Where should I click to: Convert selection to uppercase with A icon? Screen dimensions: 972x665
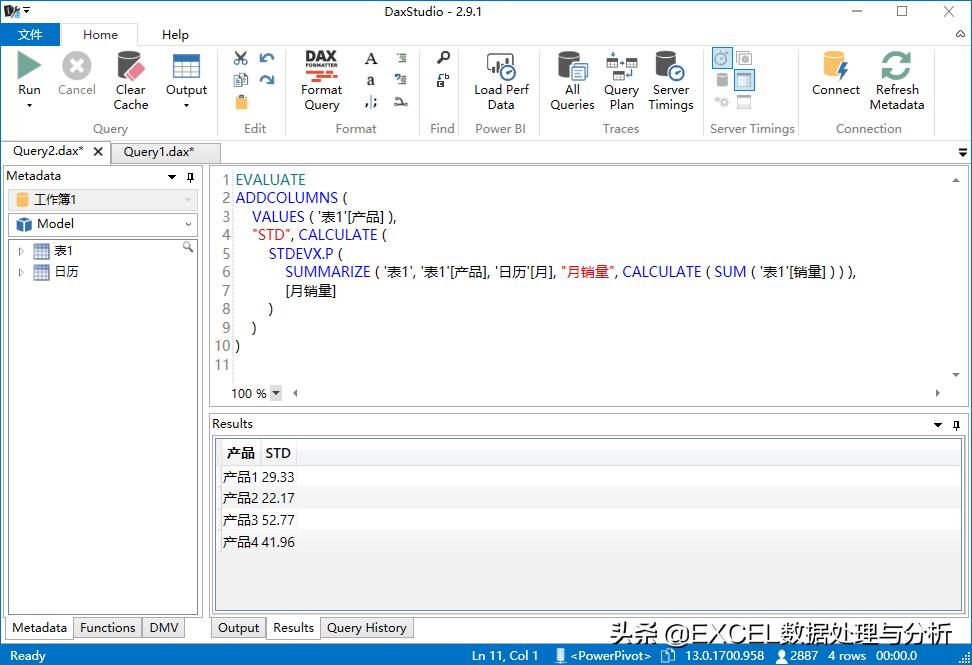[371, 59]
